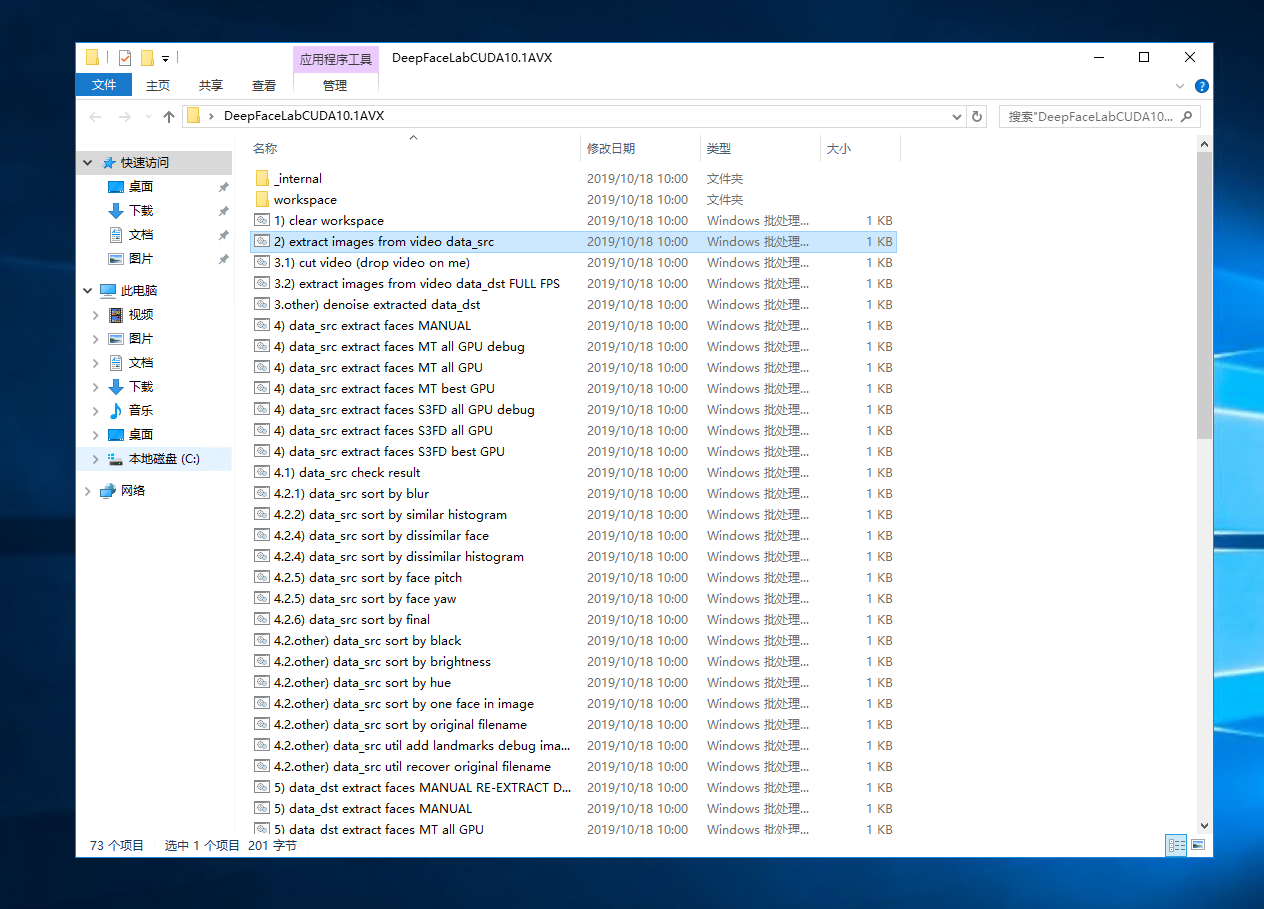Click the 网络 network icon in the sidebar
Viewport: 1264px width, 909px height.
click(x=108, y=490)
